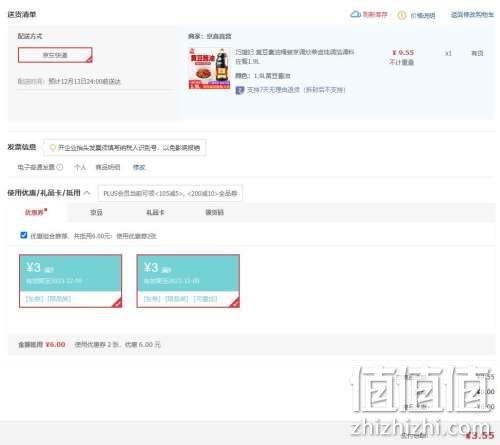Click the 修改 invoice link

point(139,167)
